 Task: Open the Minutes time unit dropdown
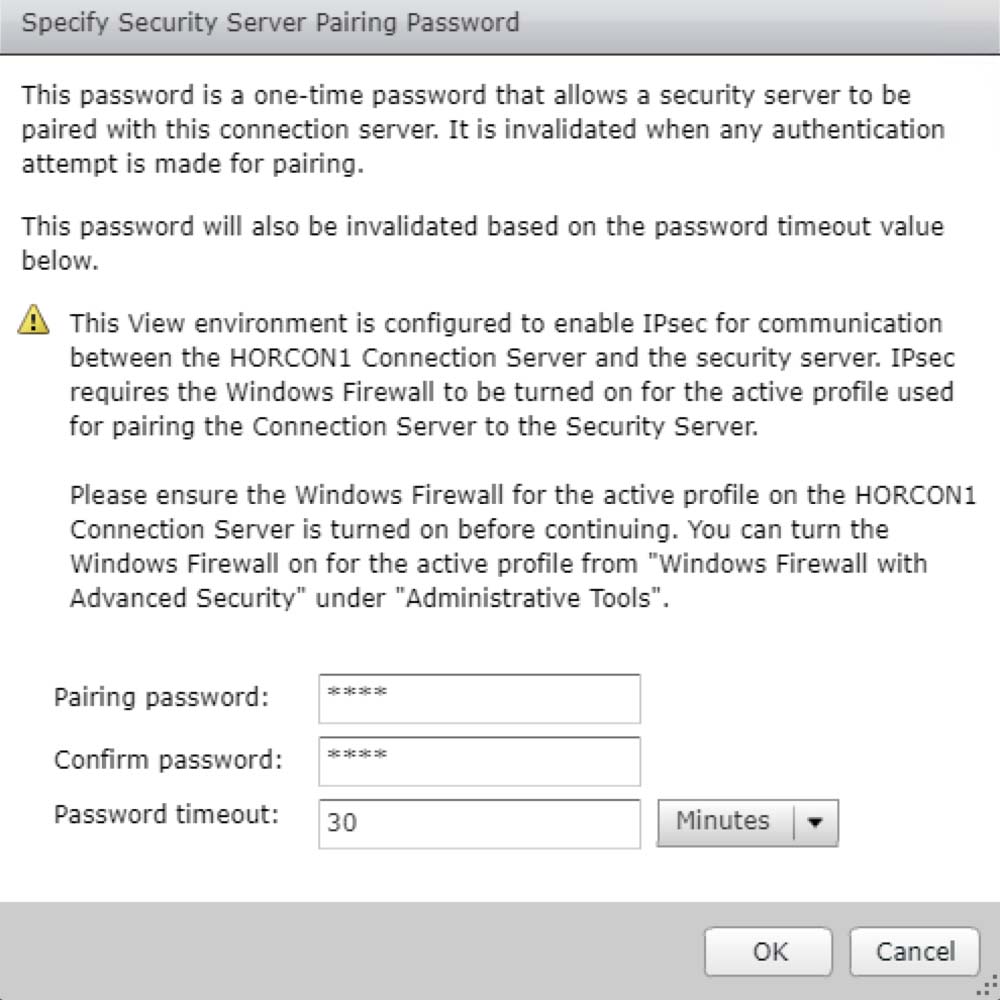coord(723,822)
